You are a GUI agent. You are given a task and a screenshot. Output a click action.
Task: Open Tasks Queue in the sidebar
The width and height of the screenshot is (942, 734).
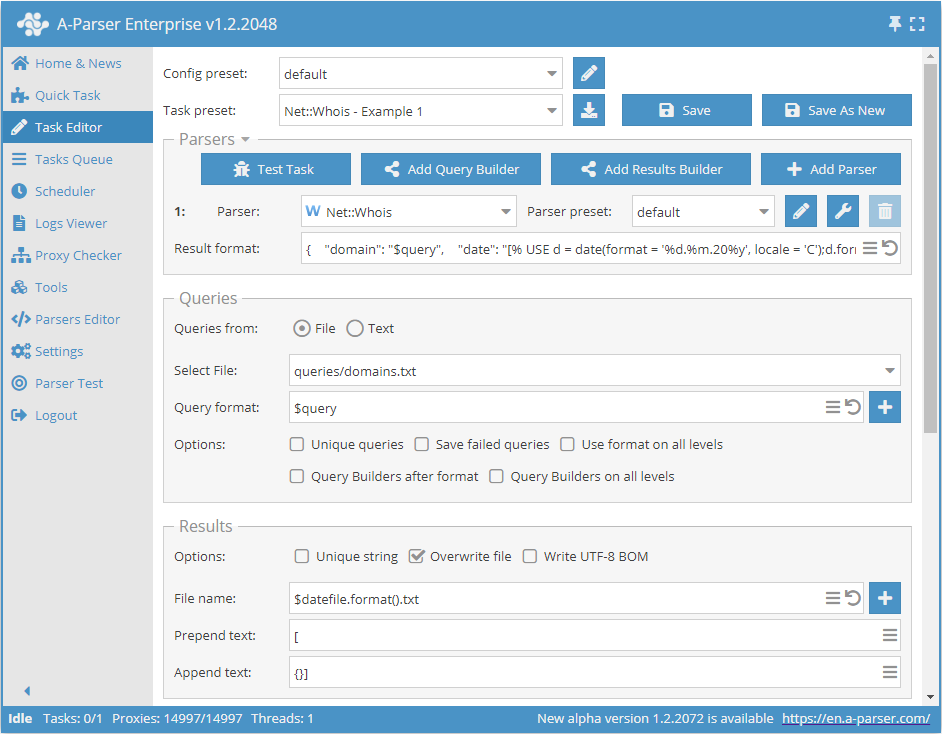click(x=73, y=159)
